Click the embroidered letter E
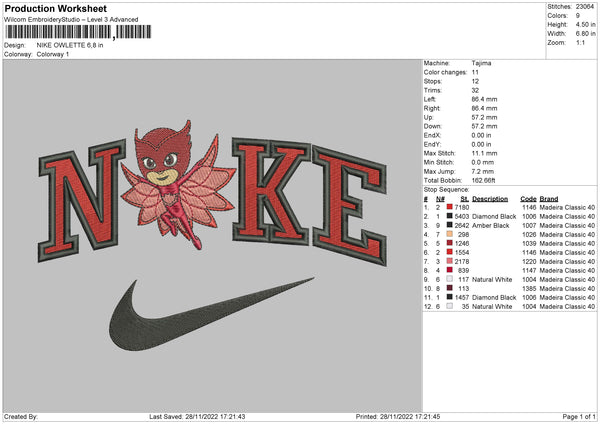 point(350,205)
